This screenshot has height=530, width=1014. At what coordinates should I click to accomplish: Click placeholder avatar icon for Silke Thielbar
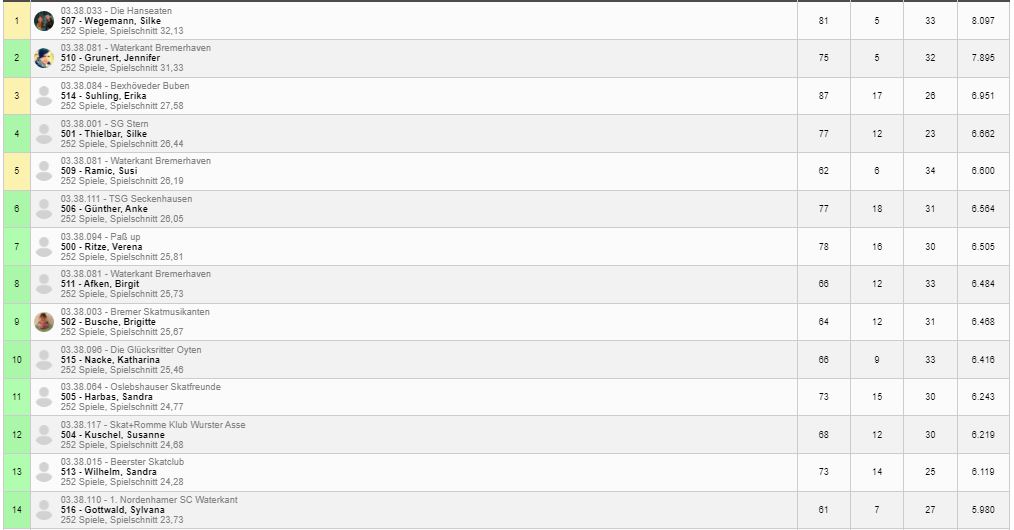pyautogui.click(x=44, y=134)
